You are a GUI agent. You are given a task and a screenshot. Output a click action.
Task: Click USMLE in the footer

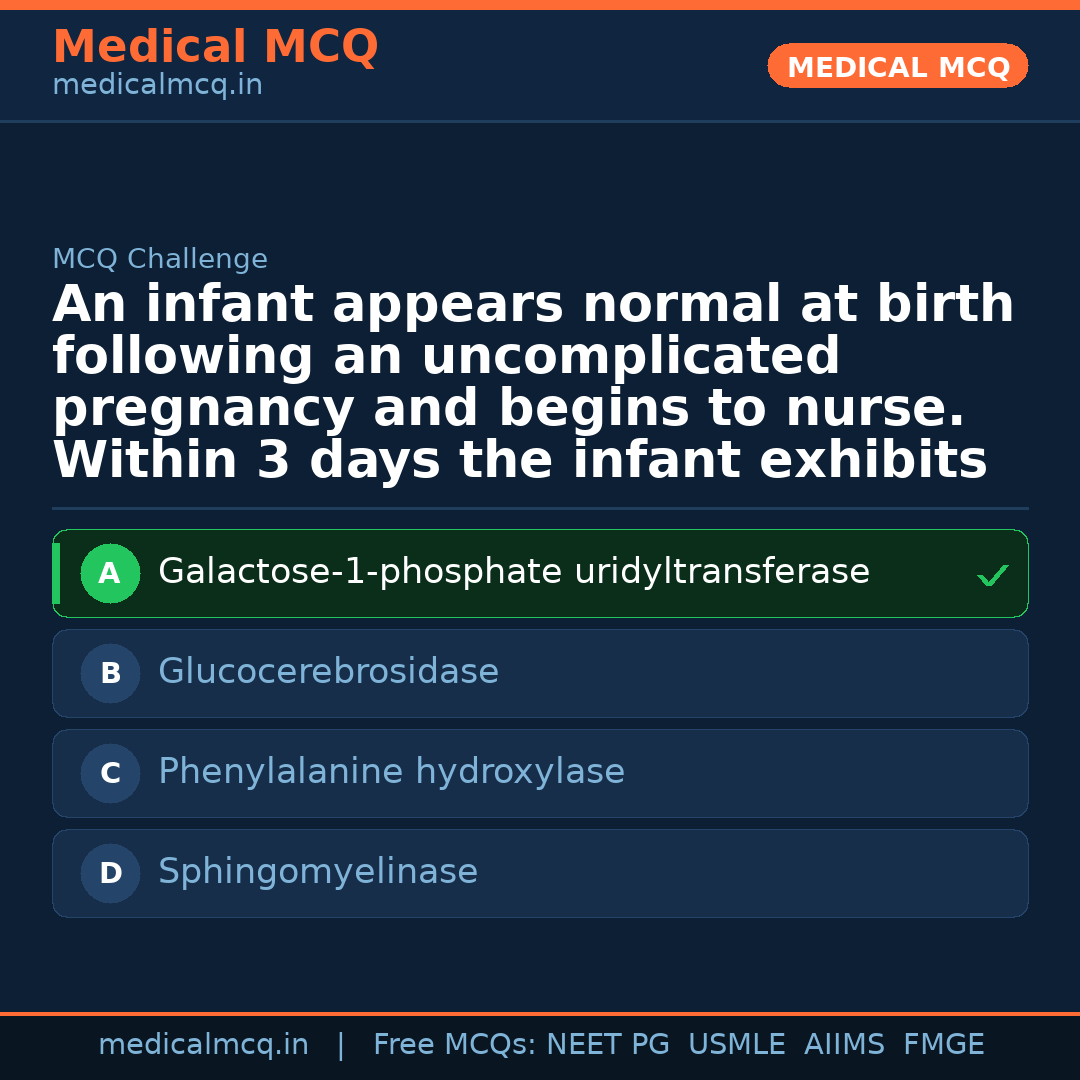(x=736, y=1045)
